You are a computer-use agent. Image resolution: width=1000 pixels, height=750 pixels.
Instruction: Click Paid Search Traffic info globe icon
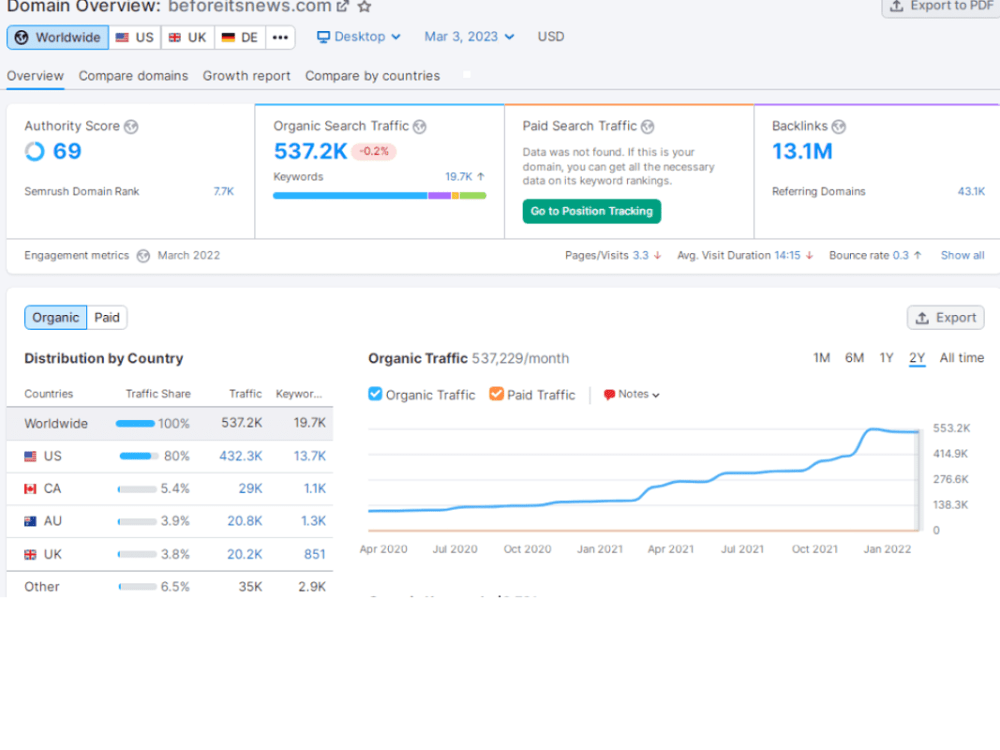tap(647, 127)
